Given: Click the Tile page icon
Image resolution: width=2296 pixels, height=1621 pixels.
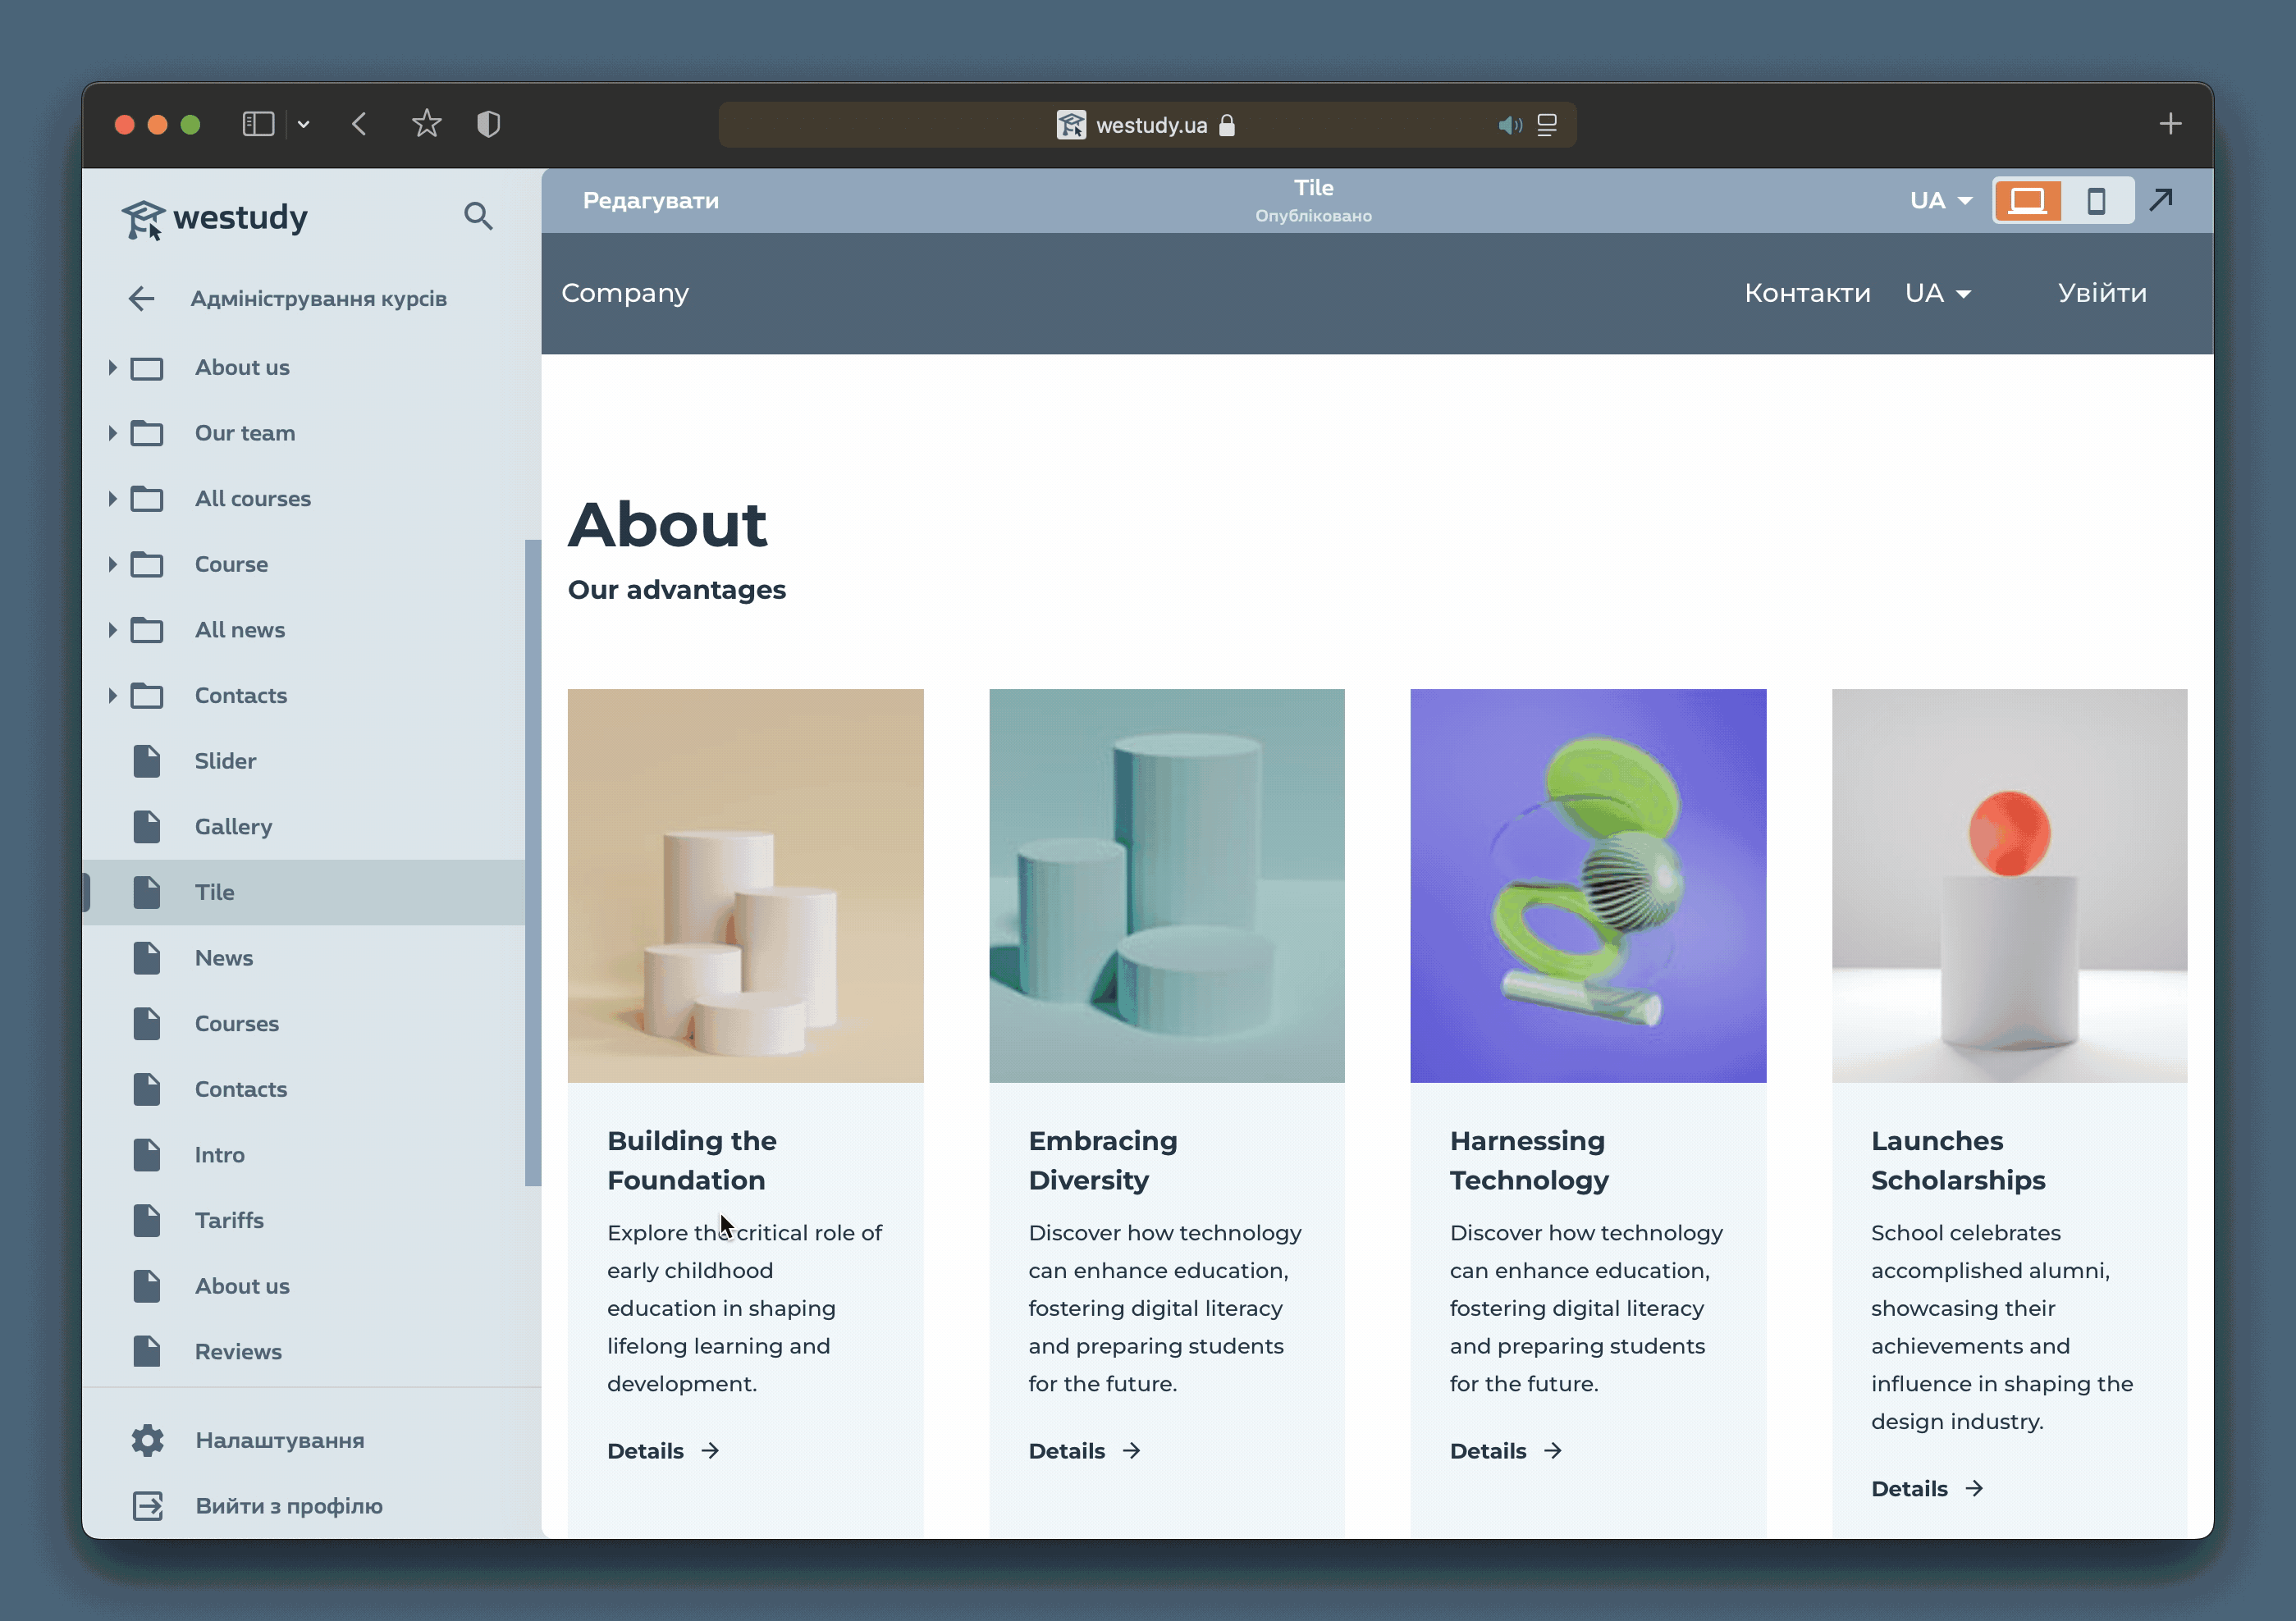Looking at the screenshot, I should (147, 893).
